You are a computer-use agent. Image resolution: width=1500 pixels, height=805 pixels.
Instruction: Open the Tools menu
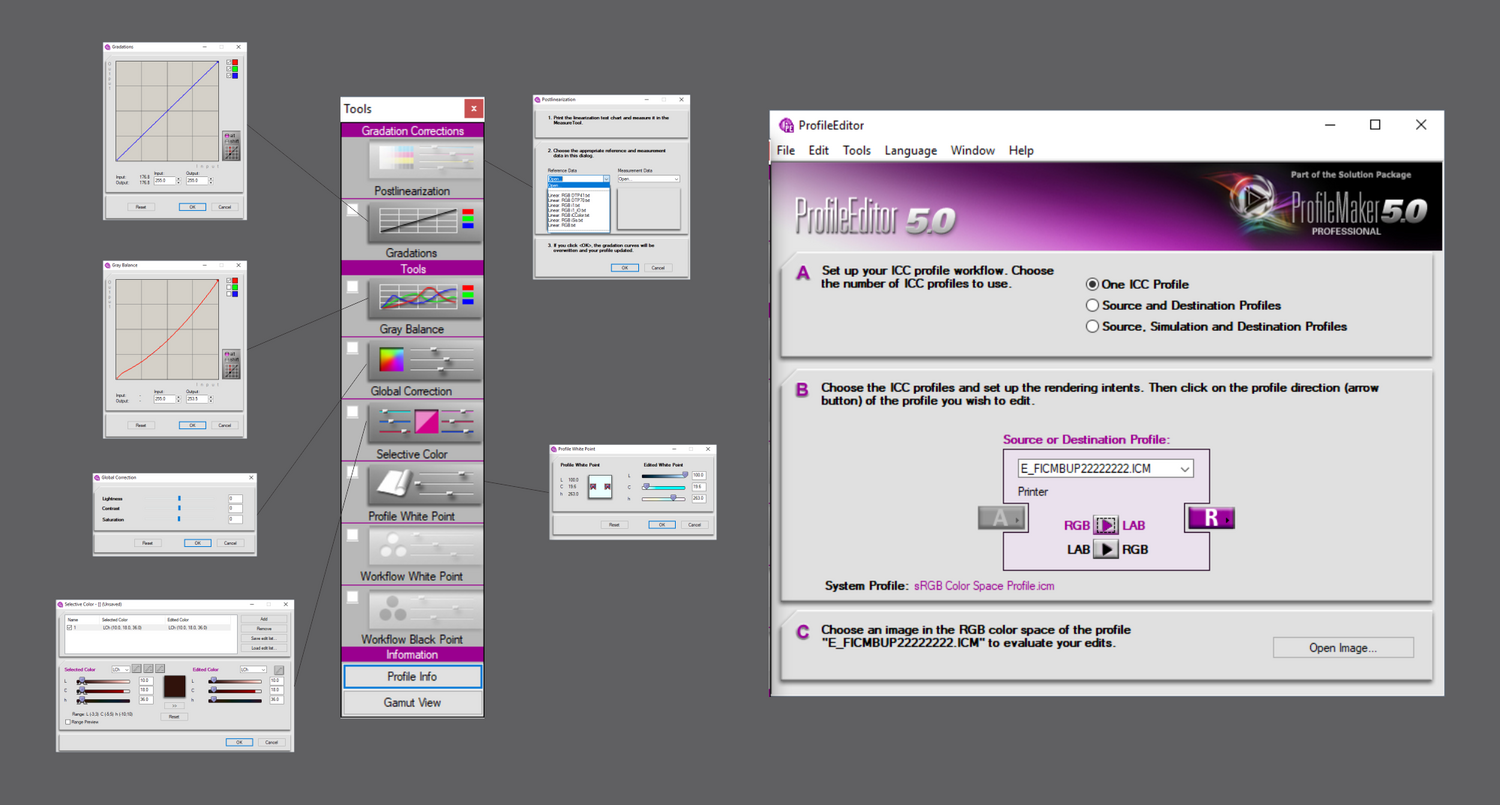(x=857, y=150)
